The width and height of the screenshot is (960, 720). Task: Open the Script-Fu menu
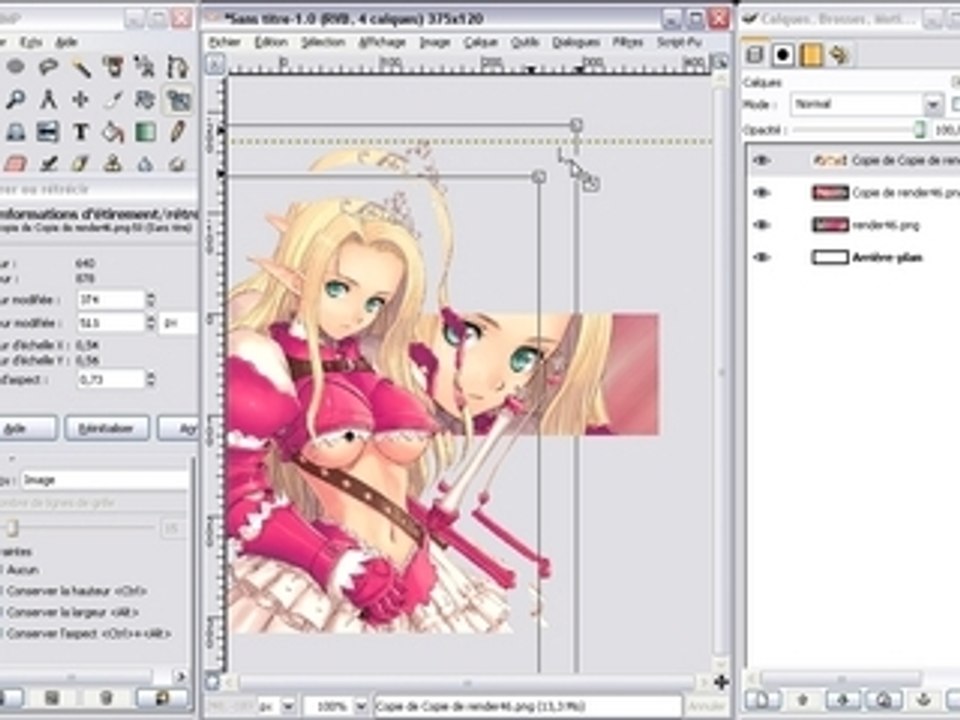point(679,42)
